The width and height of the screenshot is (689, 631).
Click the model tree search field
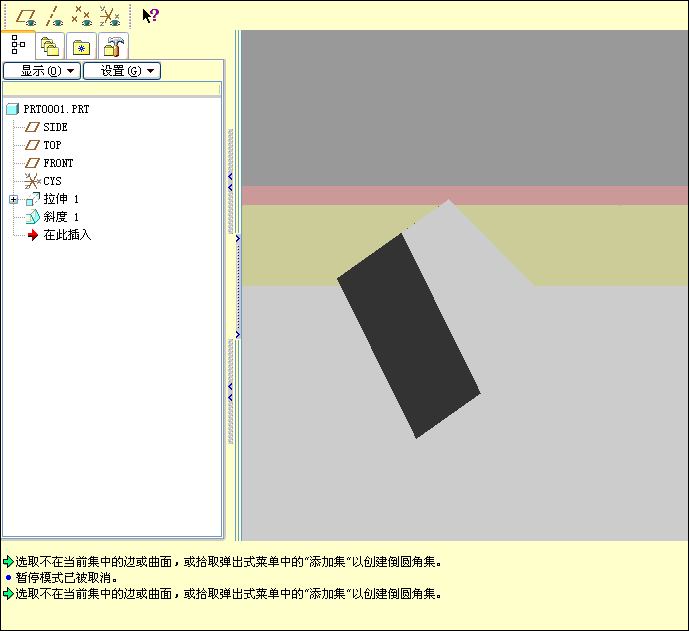coord(111,89)
